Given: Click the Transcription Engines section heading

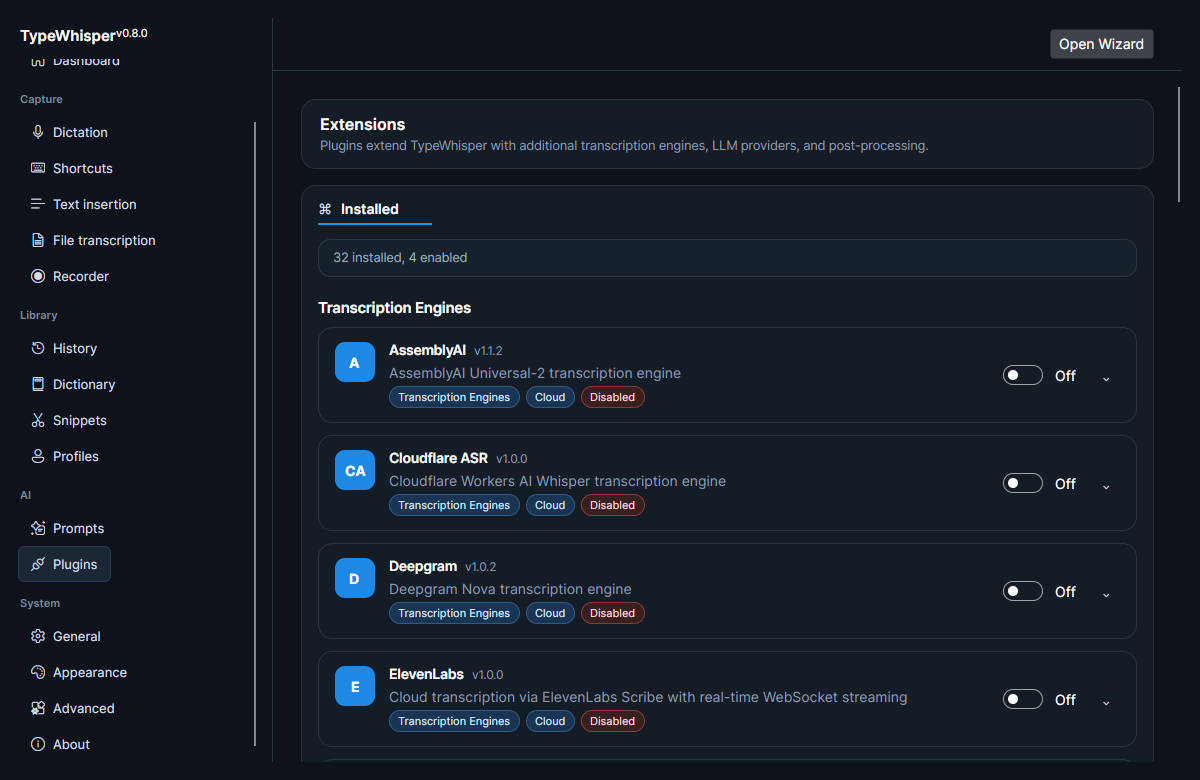Looking at the screenshot, I should [x=394, y=308].
